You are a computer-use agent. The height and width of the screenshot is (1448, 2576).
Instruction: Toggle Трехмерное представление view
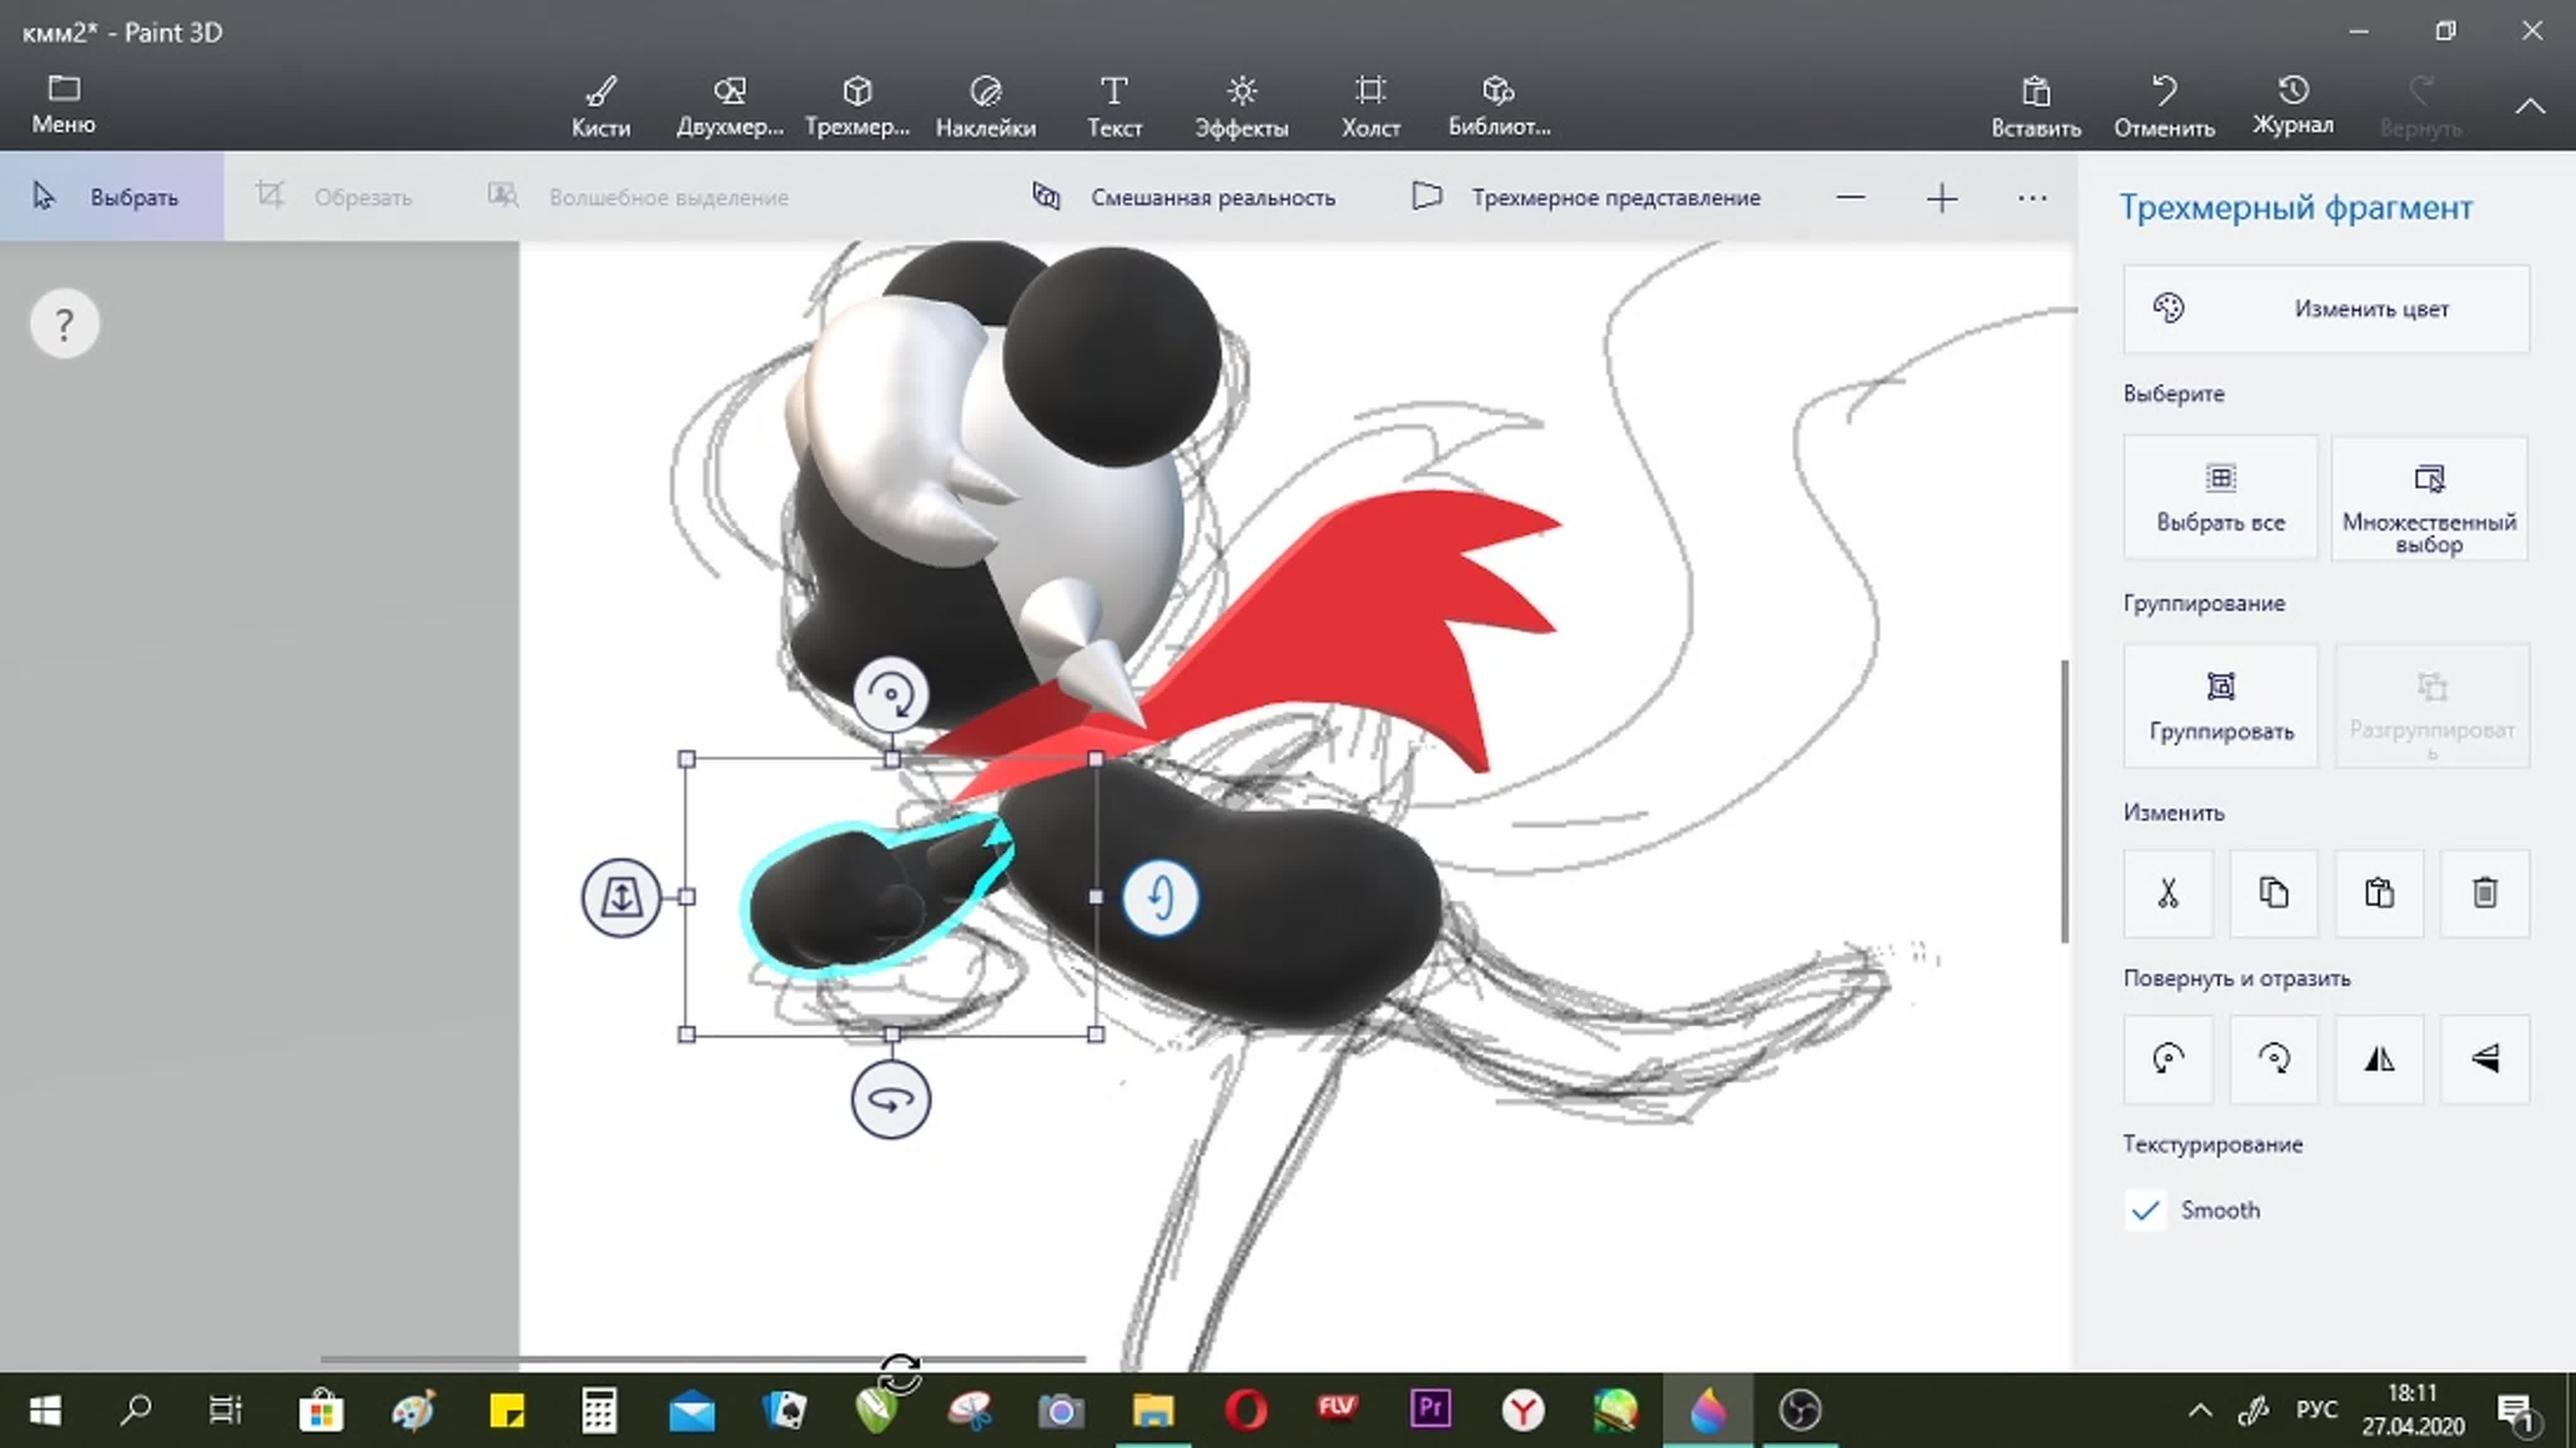click(x=1587, y=197)
